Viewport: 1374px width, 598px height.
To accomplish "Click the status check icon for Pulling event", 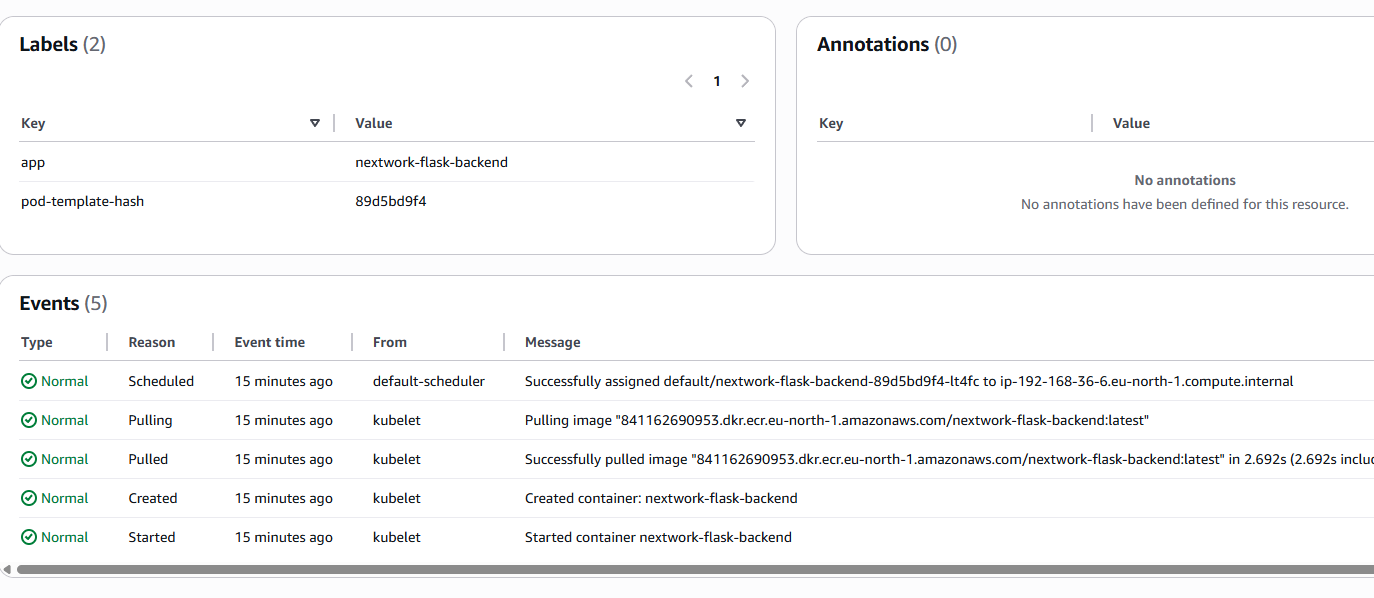I will [x=29, y=420].
